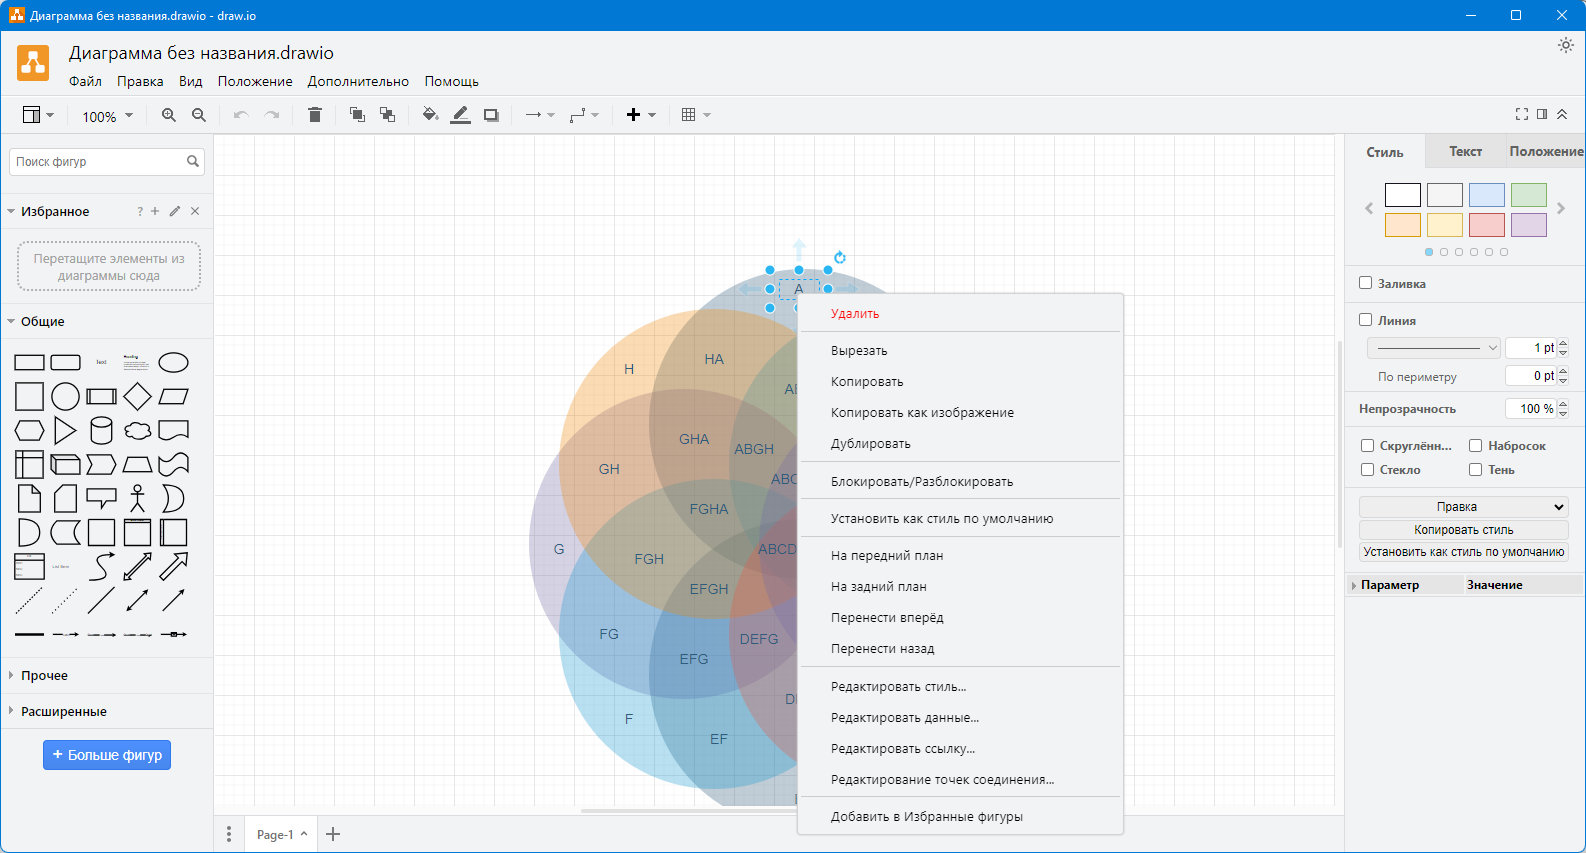Open the table insert dropdown
1586x853 pixels.
(696, 115)
